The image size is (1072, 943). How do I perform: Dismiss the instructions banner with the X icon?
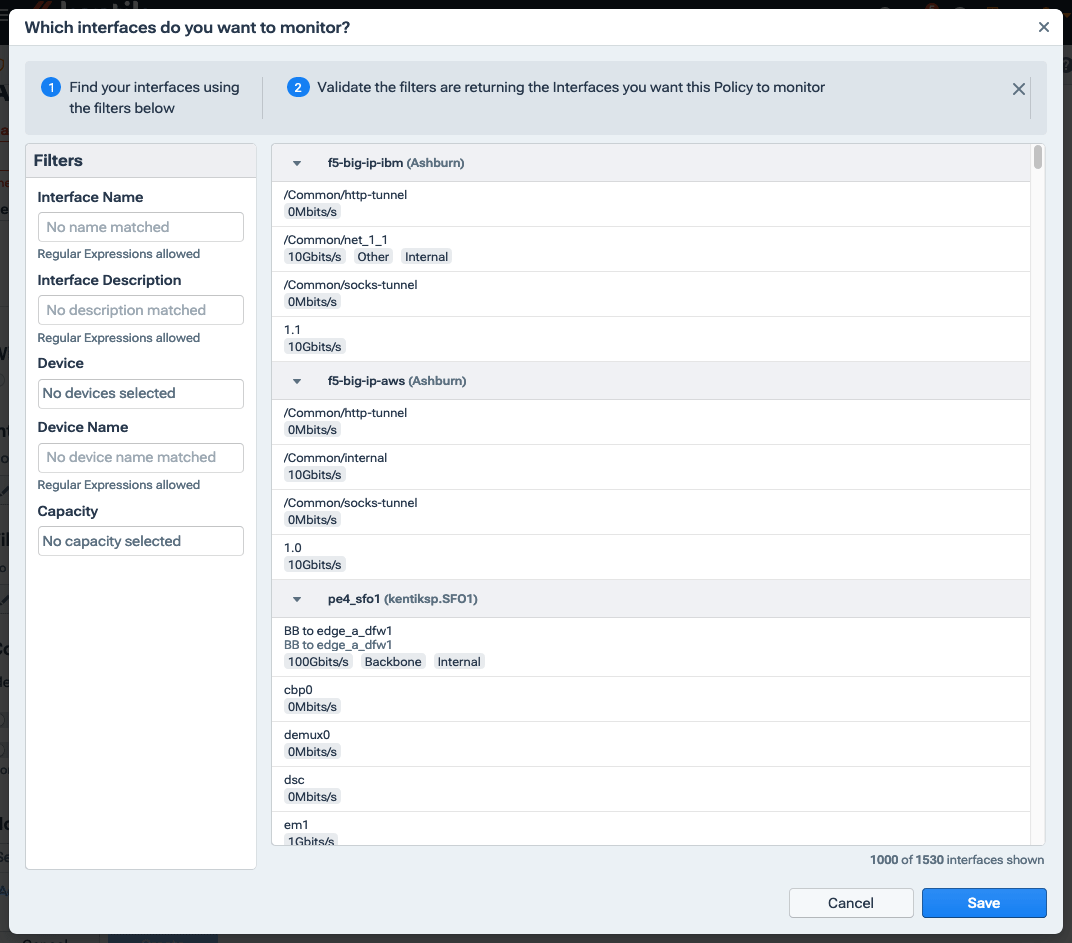[1018, 88]
